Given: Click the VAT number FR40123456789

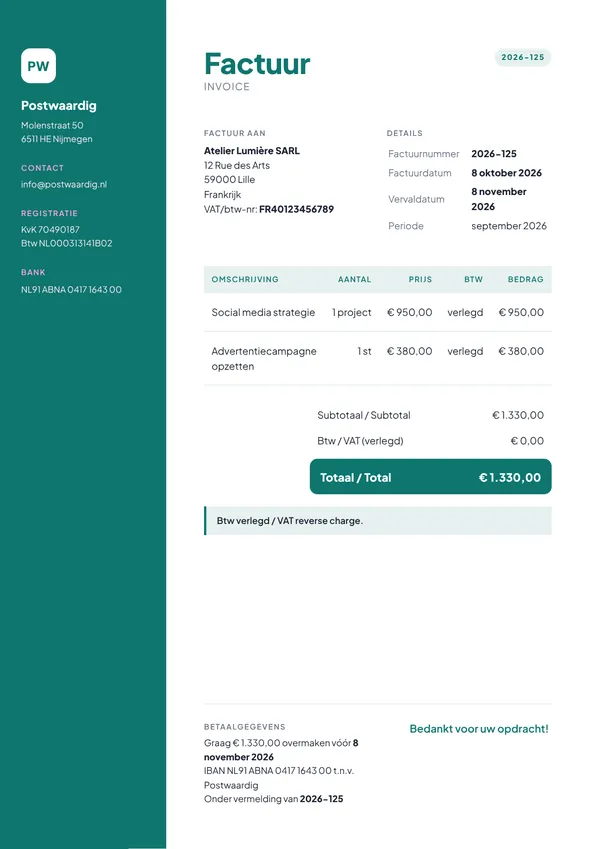Looking at the screenshot, I should pyautogui.click(x=296, y=209).
